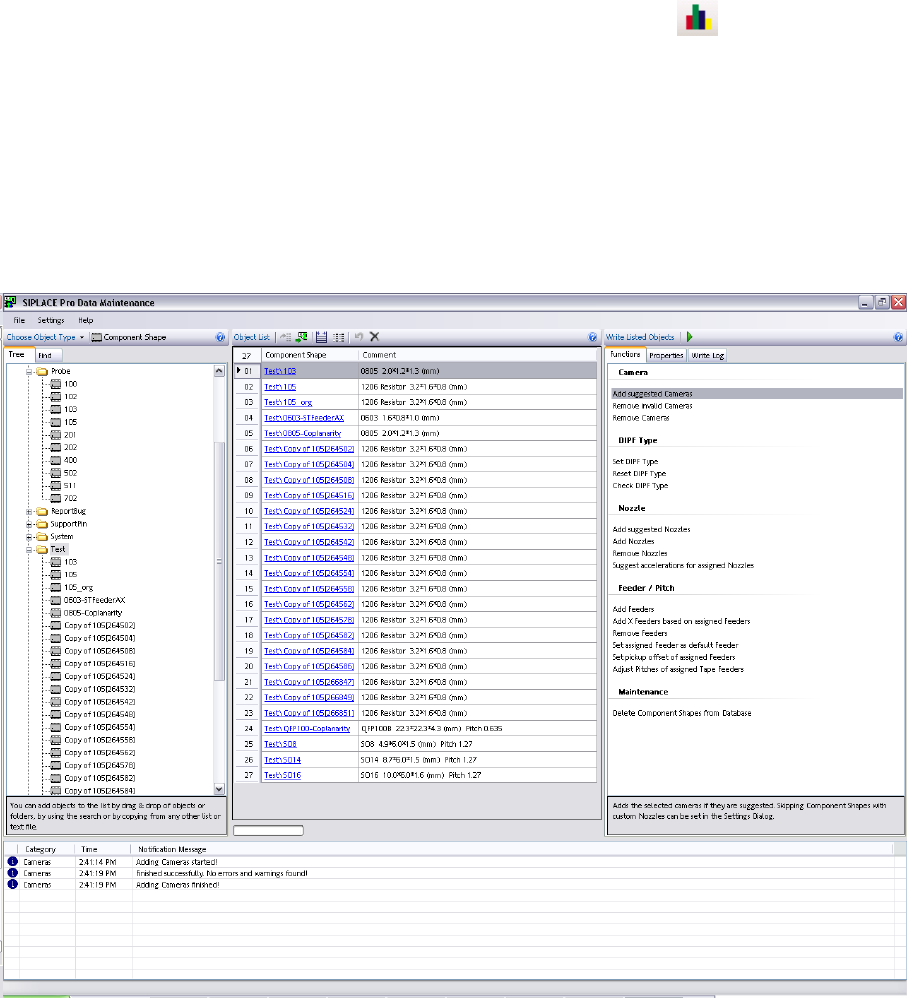Click the green-arrow add objects icon in Object List toolbar

click(x=302, y=337)
